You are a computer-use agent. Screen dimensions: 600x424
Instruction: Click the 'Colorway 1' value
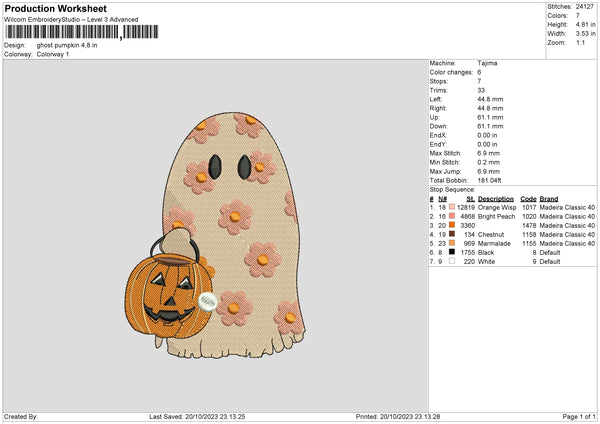pos(53,54)
